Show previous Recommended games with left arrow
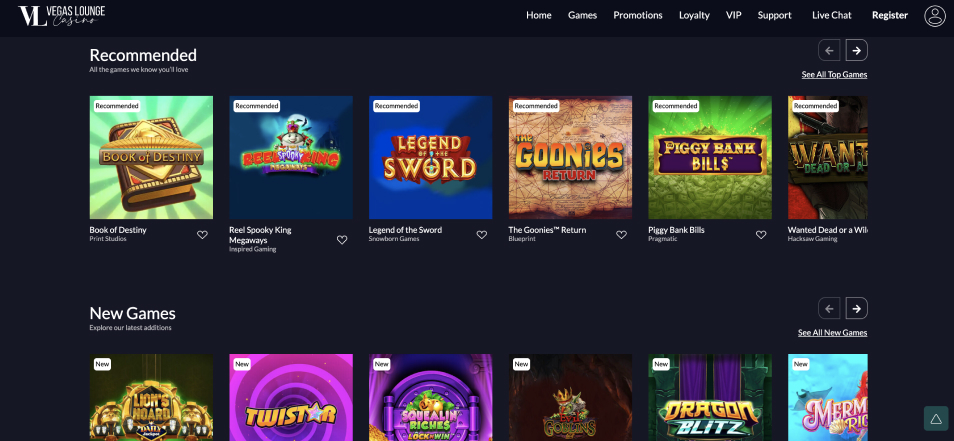The image size is (954, 441). [829, 50]
